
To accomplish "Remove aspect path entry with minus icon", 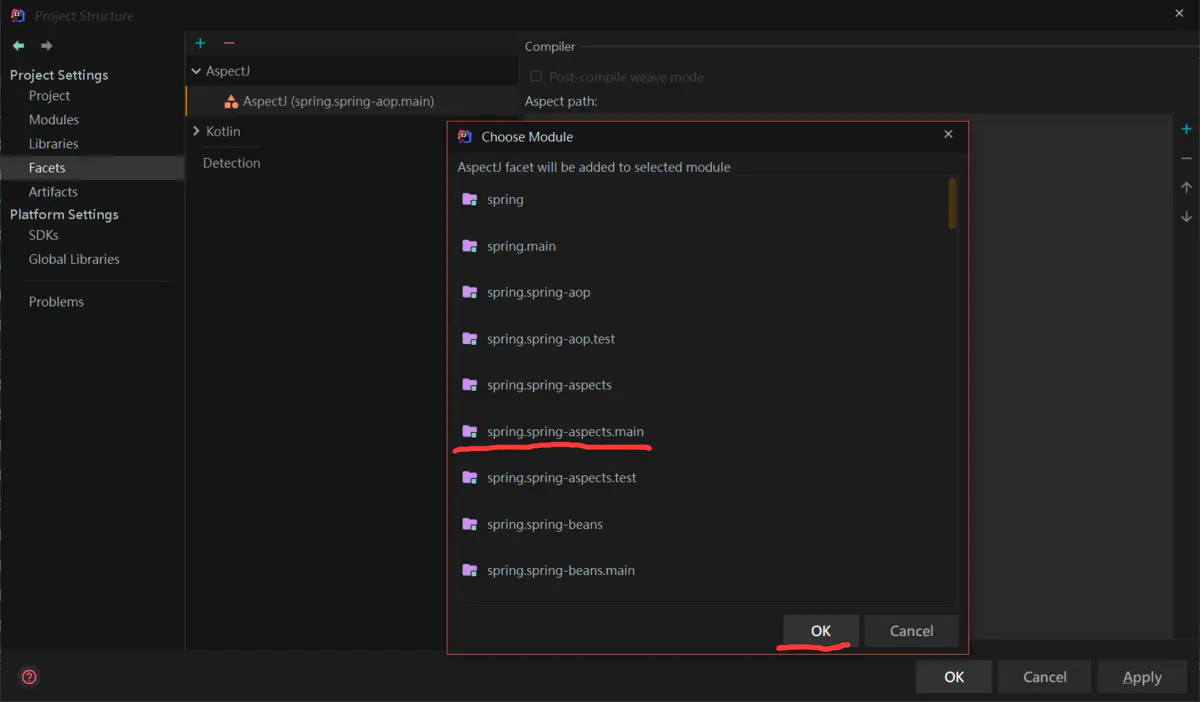I will click(x=1186, y=158).
